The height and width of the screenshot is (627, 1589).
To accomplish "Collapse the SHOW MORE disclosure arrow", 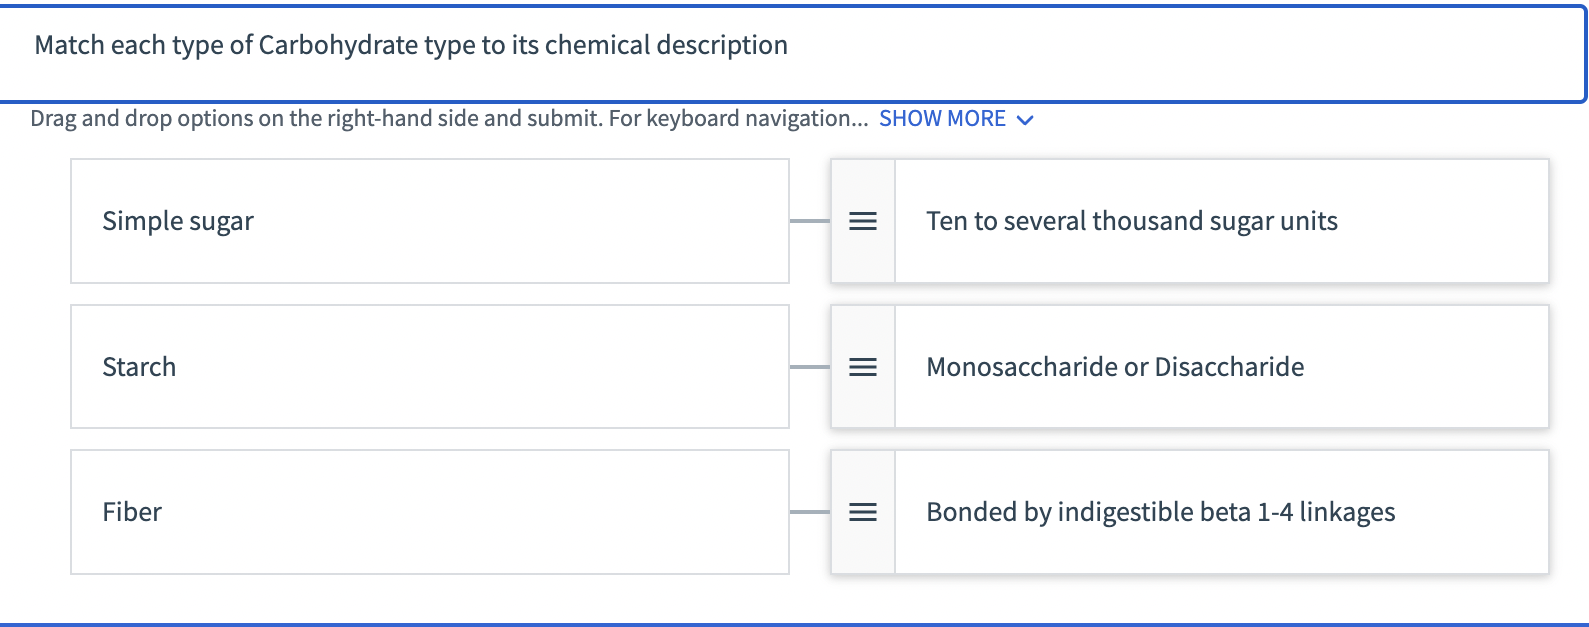I will [1024, 119].
